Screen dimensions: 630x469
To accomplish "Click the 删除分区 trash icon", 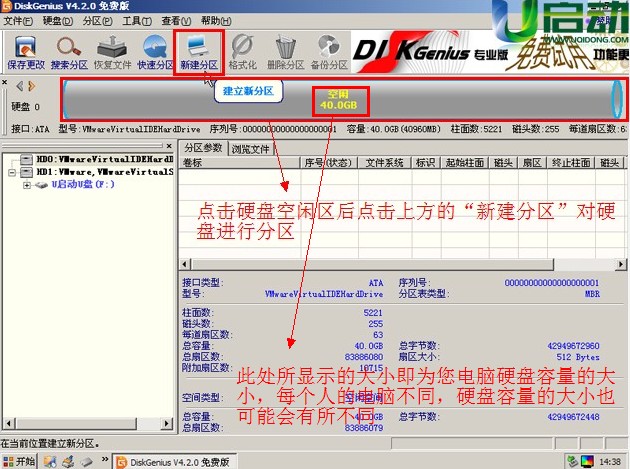I will click(286, 52).
